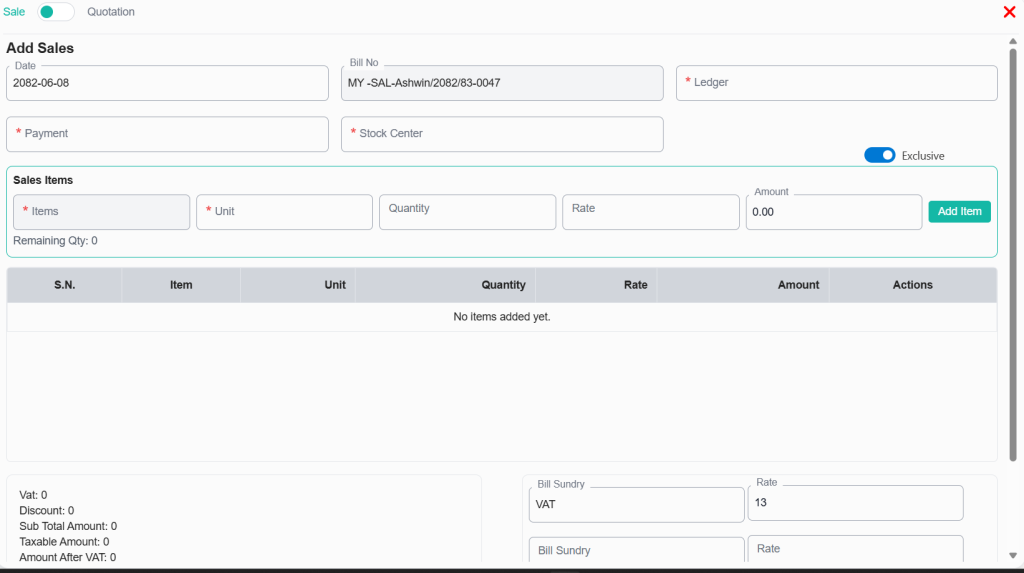Focus the Date input field
The height and width of the screenshot is (573, 1024).
tap(167, 84)
